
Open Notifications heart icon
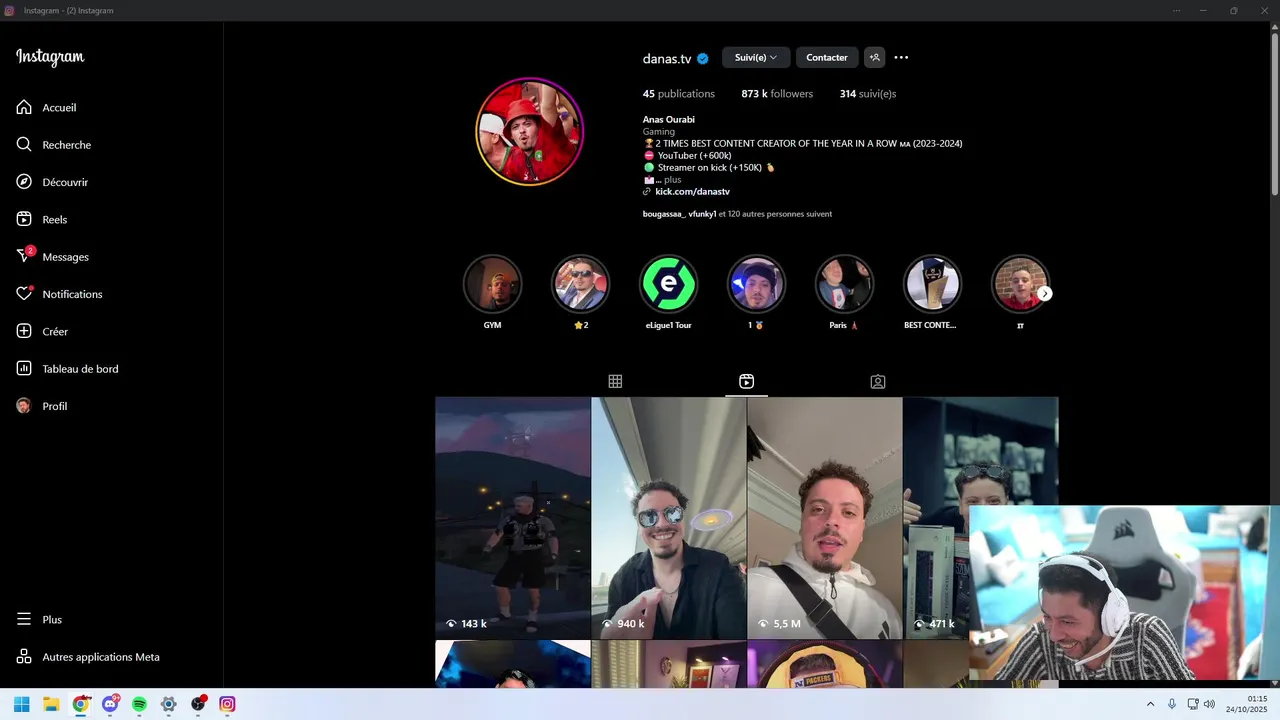[x=24, y=294]
